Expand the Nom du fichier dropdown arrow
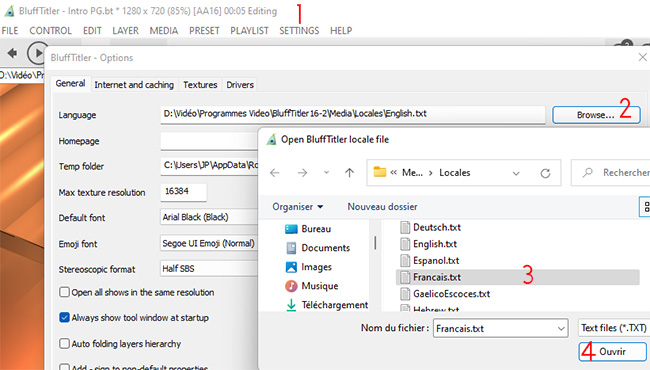 [x=561, y=329]
